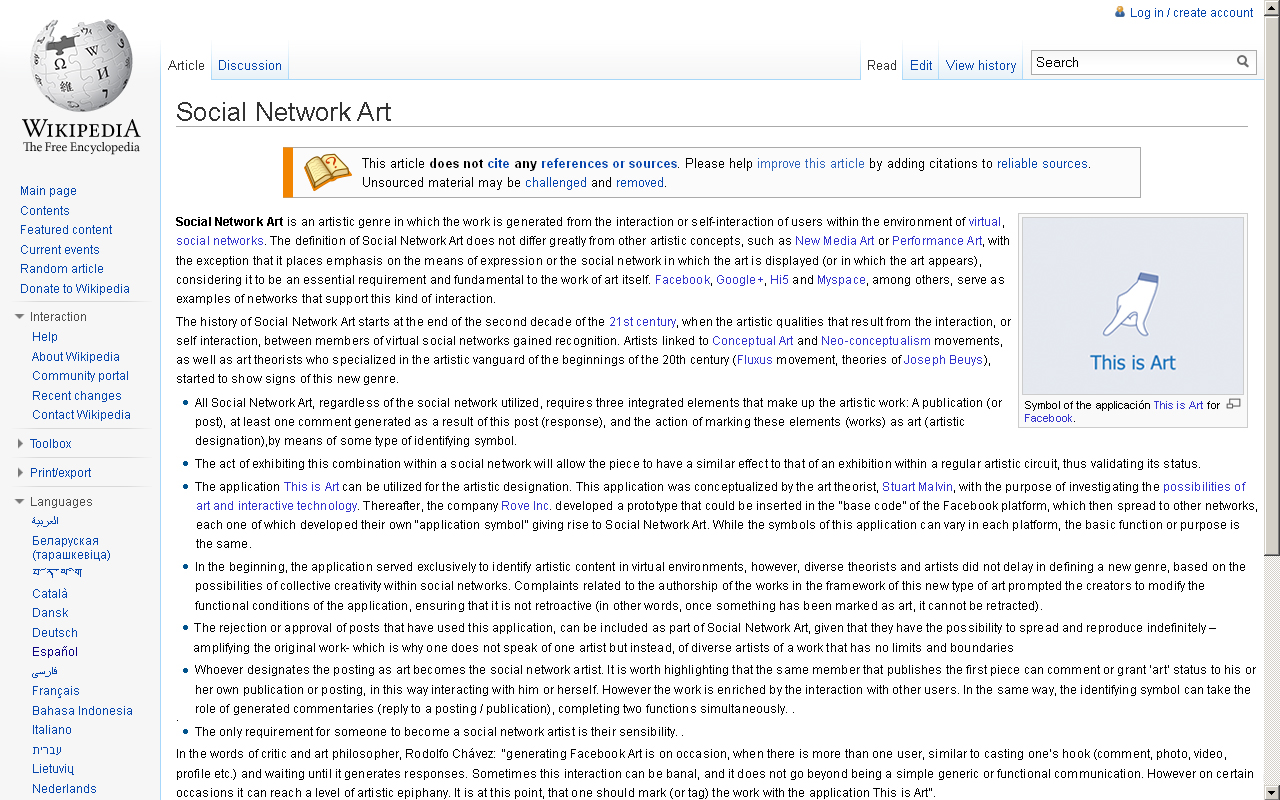Follow the Facebook link in the article

(682, 279)
